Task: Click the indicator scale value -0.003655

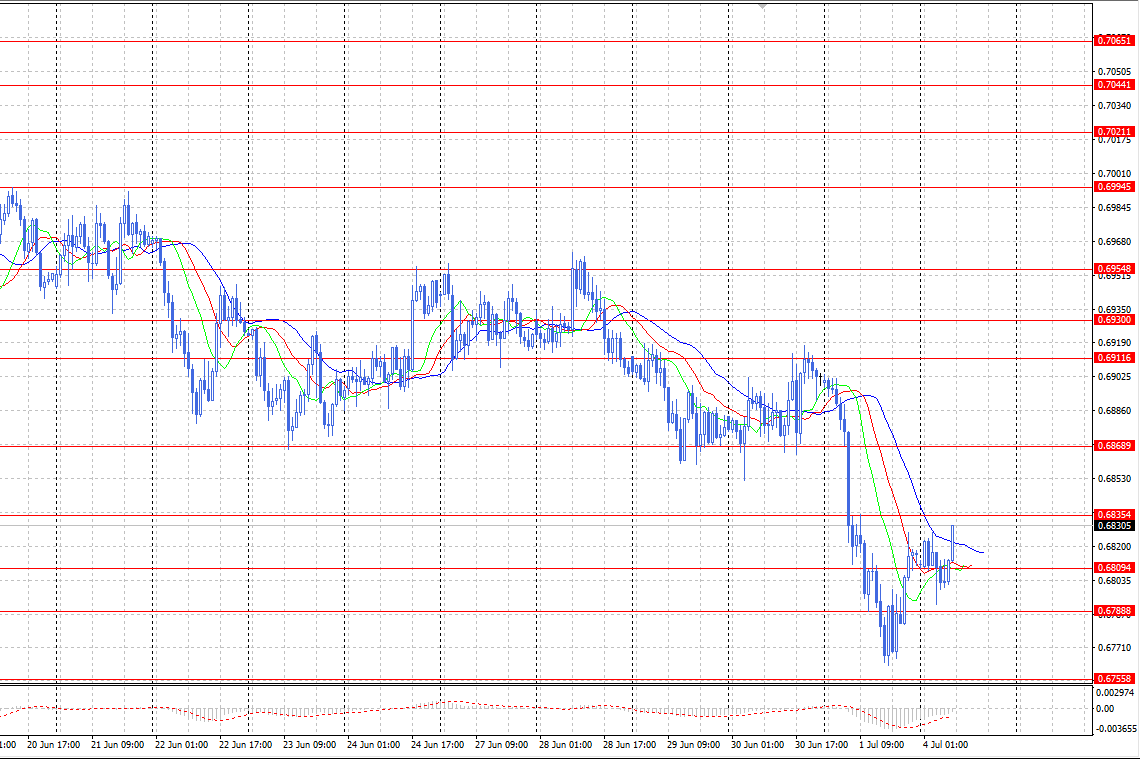Action: point(1115,728)
